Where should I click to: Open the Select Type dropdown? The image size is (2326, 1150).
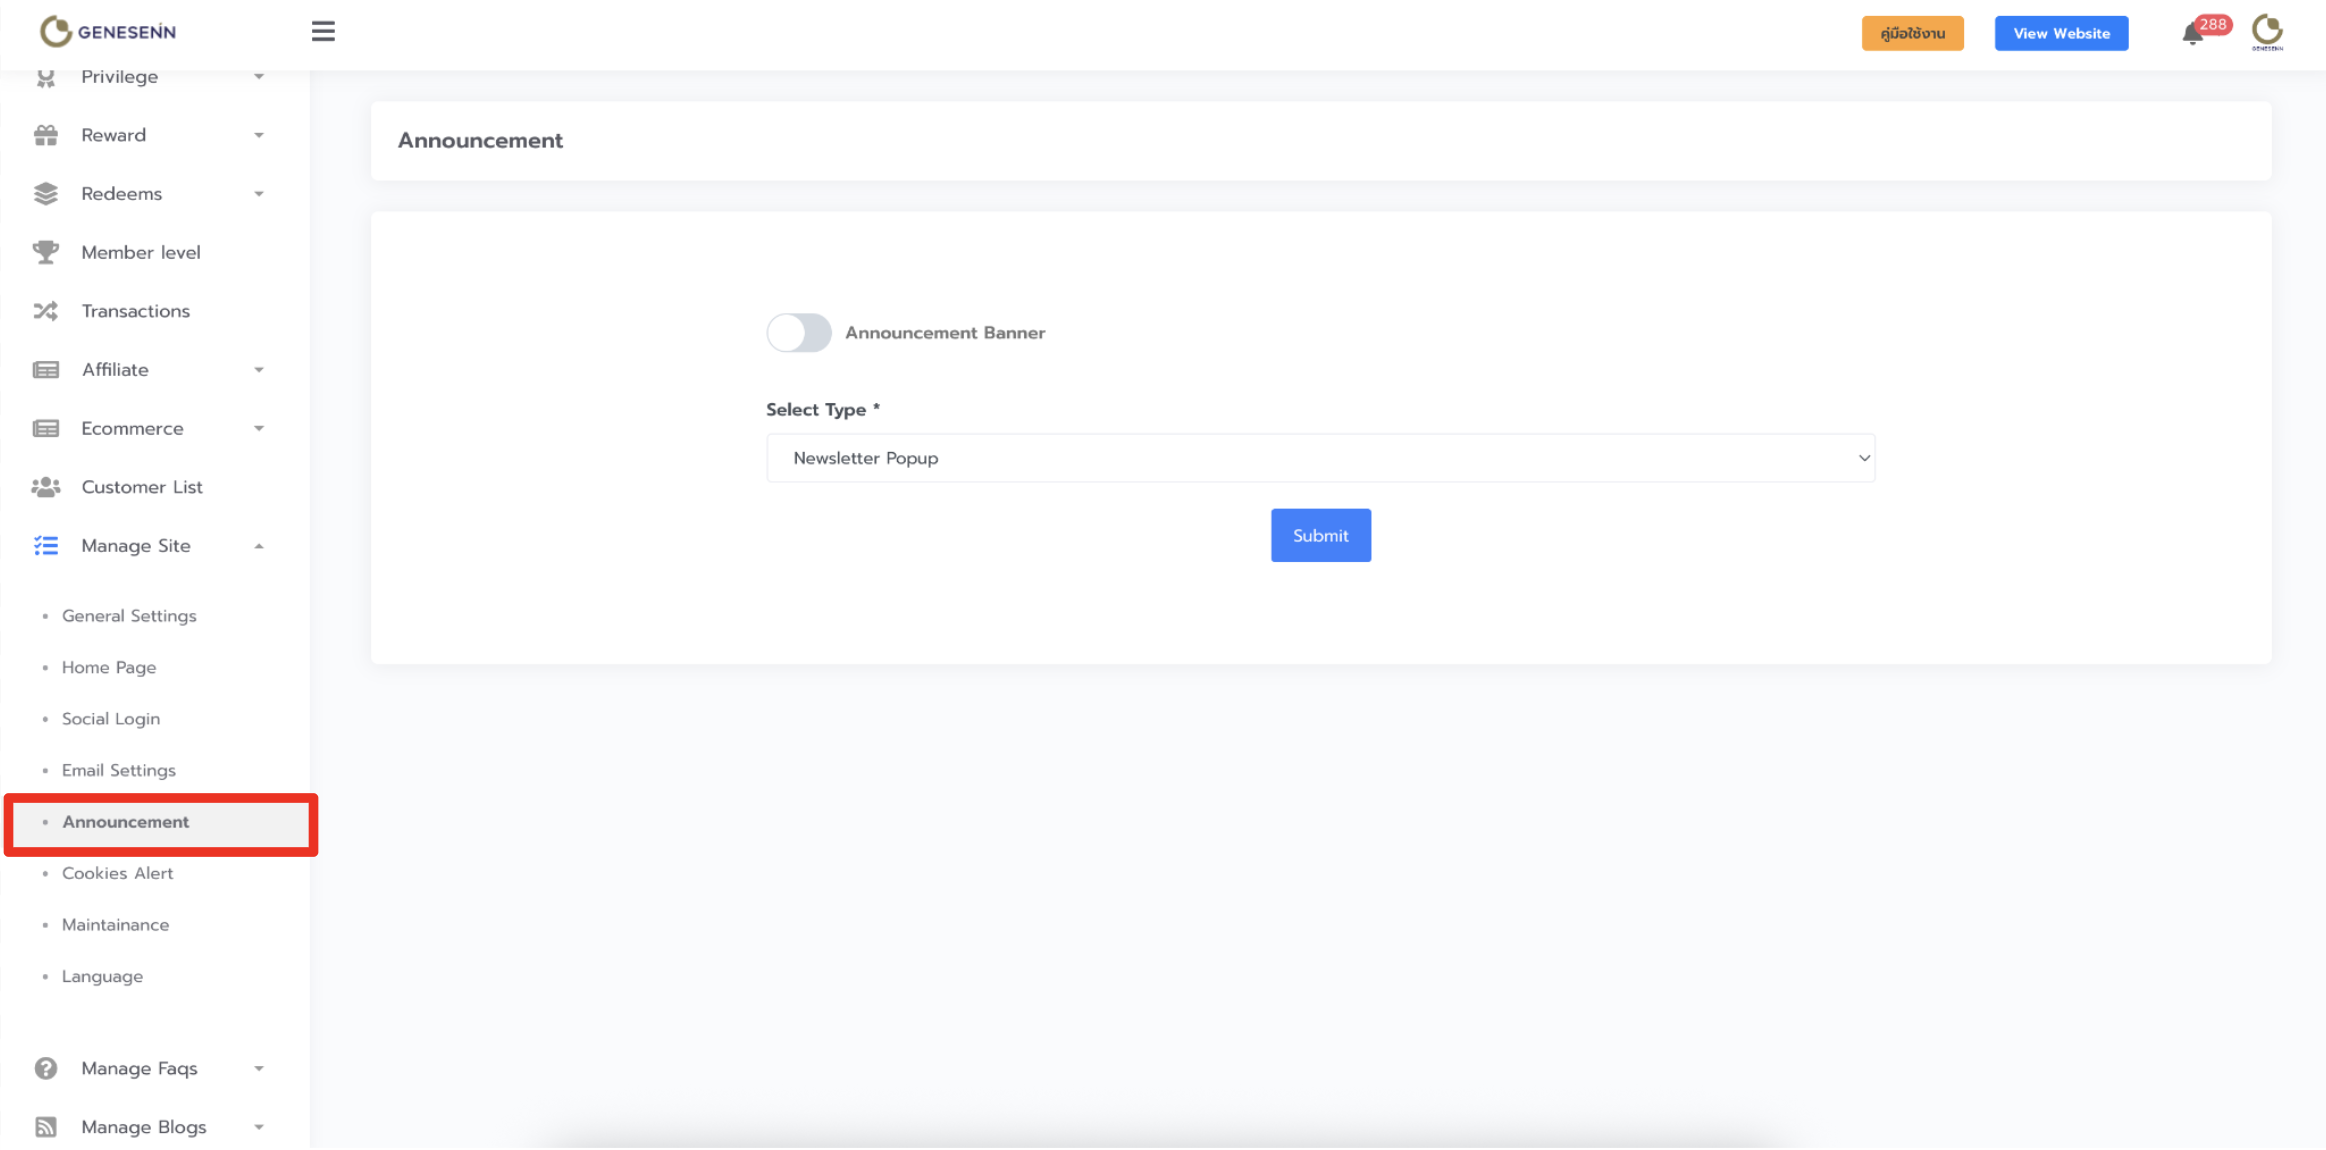click(1320, 458)
